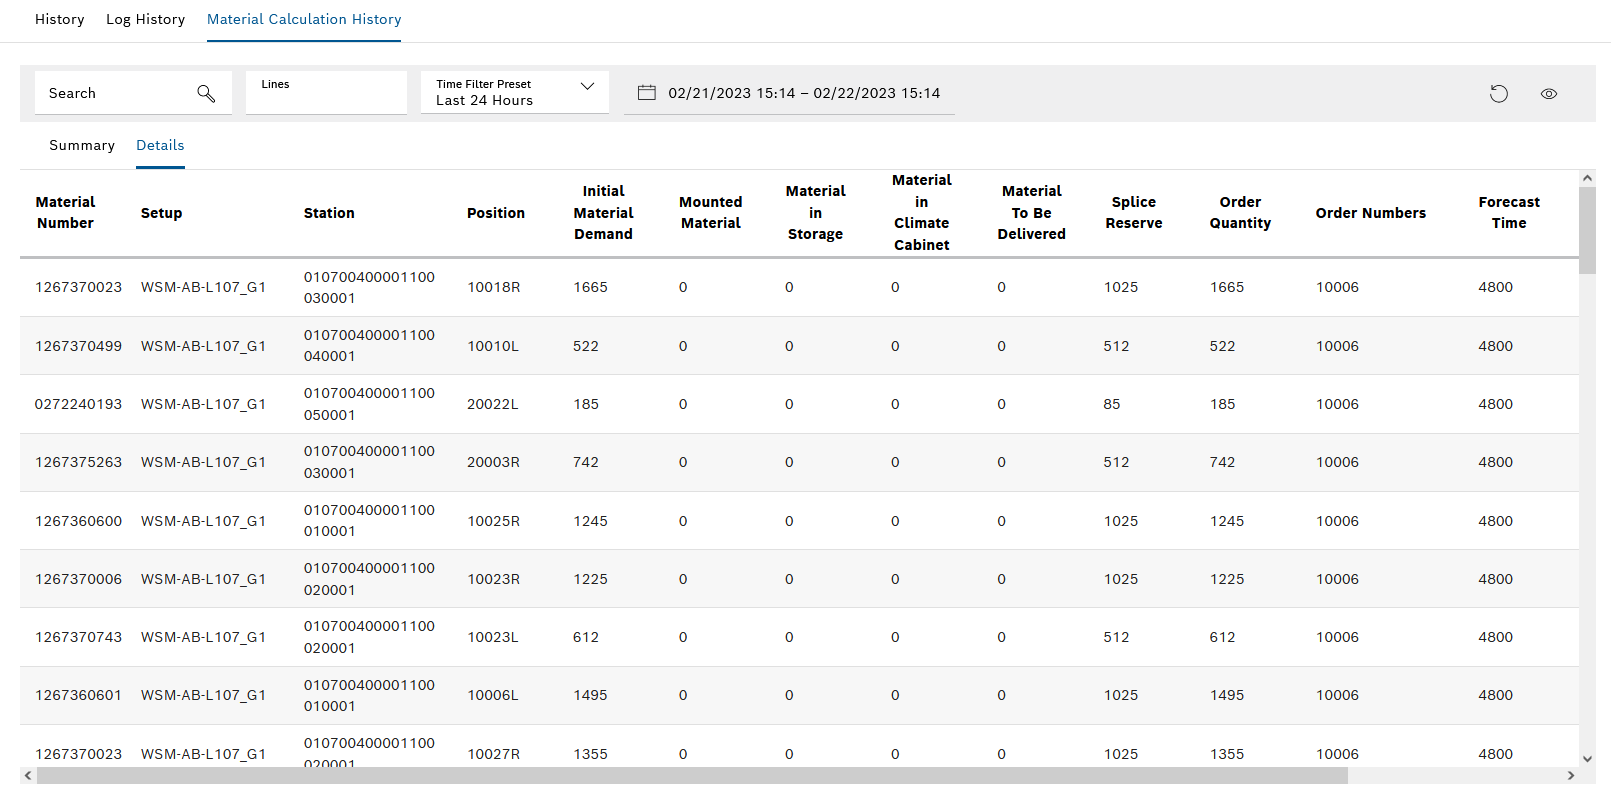Viewport: 1611px width, 796px height.
Task: Select Material Calculation History tab
Action: coord(304,19)
